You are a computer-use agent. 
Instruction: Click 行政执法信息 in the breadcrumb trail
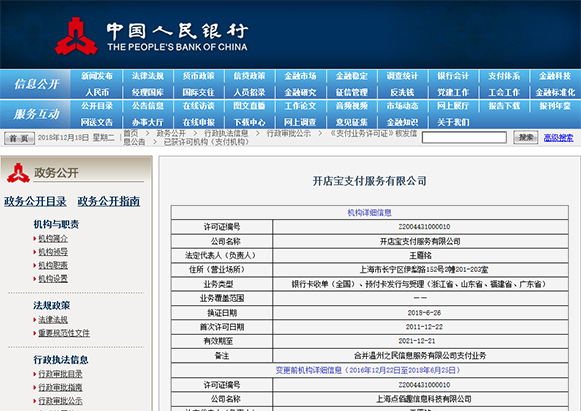tap(226, 133)
